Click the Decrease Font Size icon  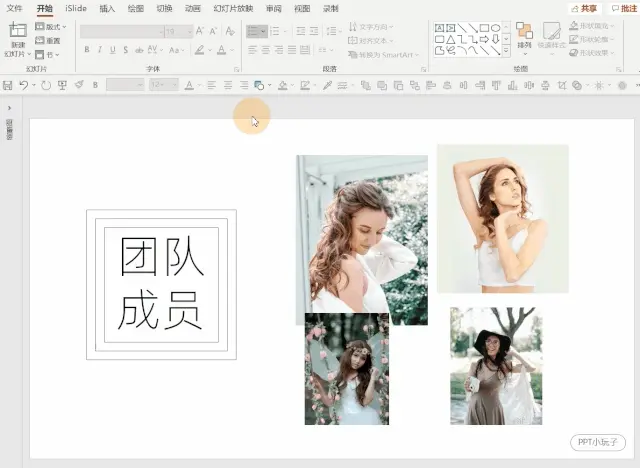point(213,31)
